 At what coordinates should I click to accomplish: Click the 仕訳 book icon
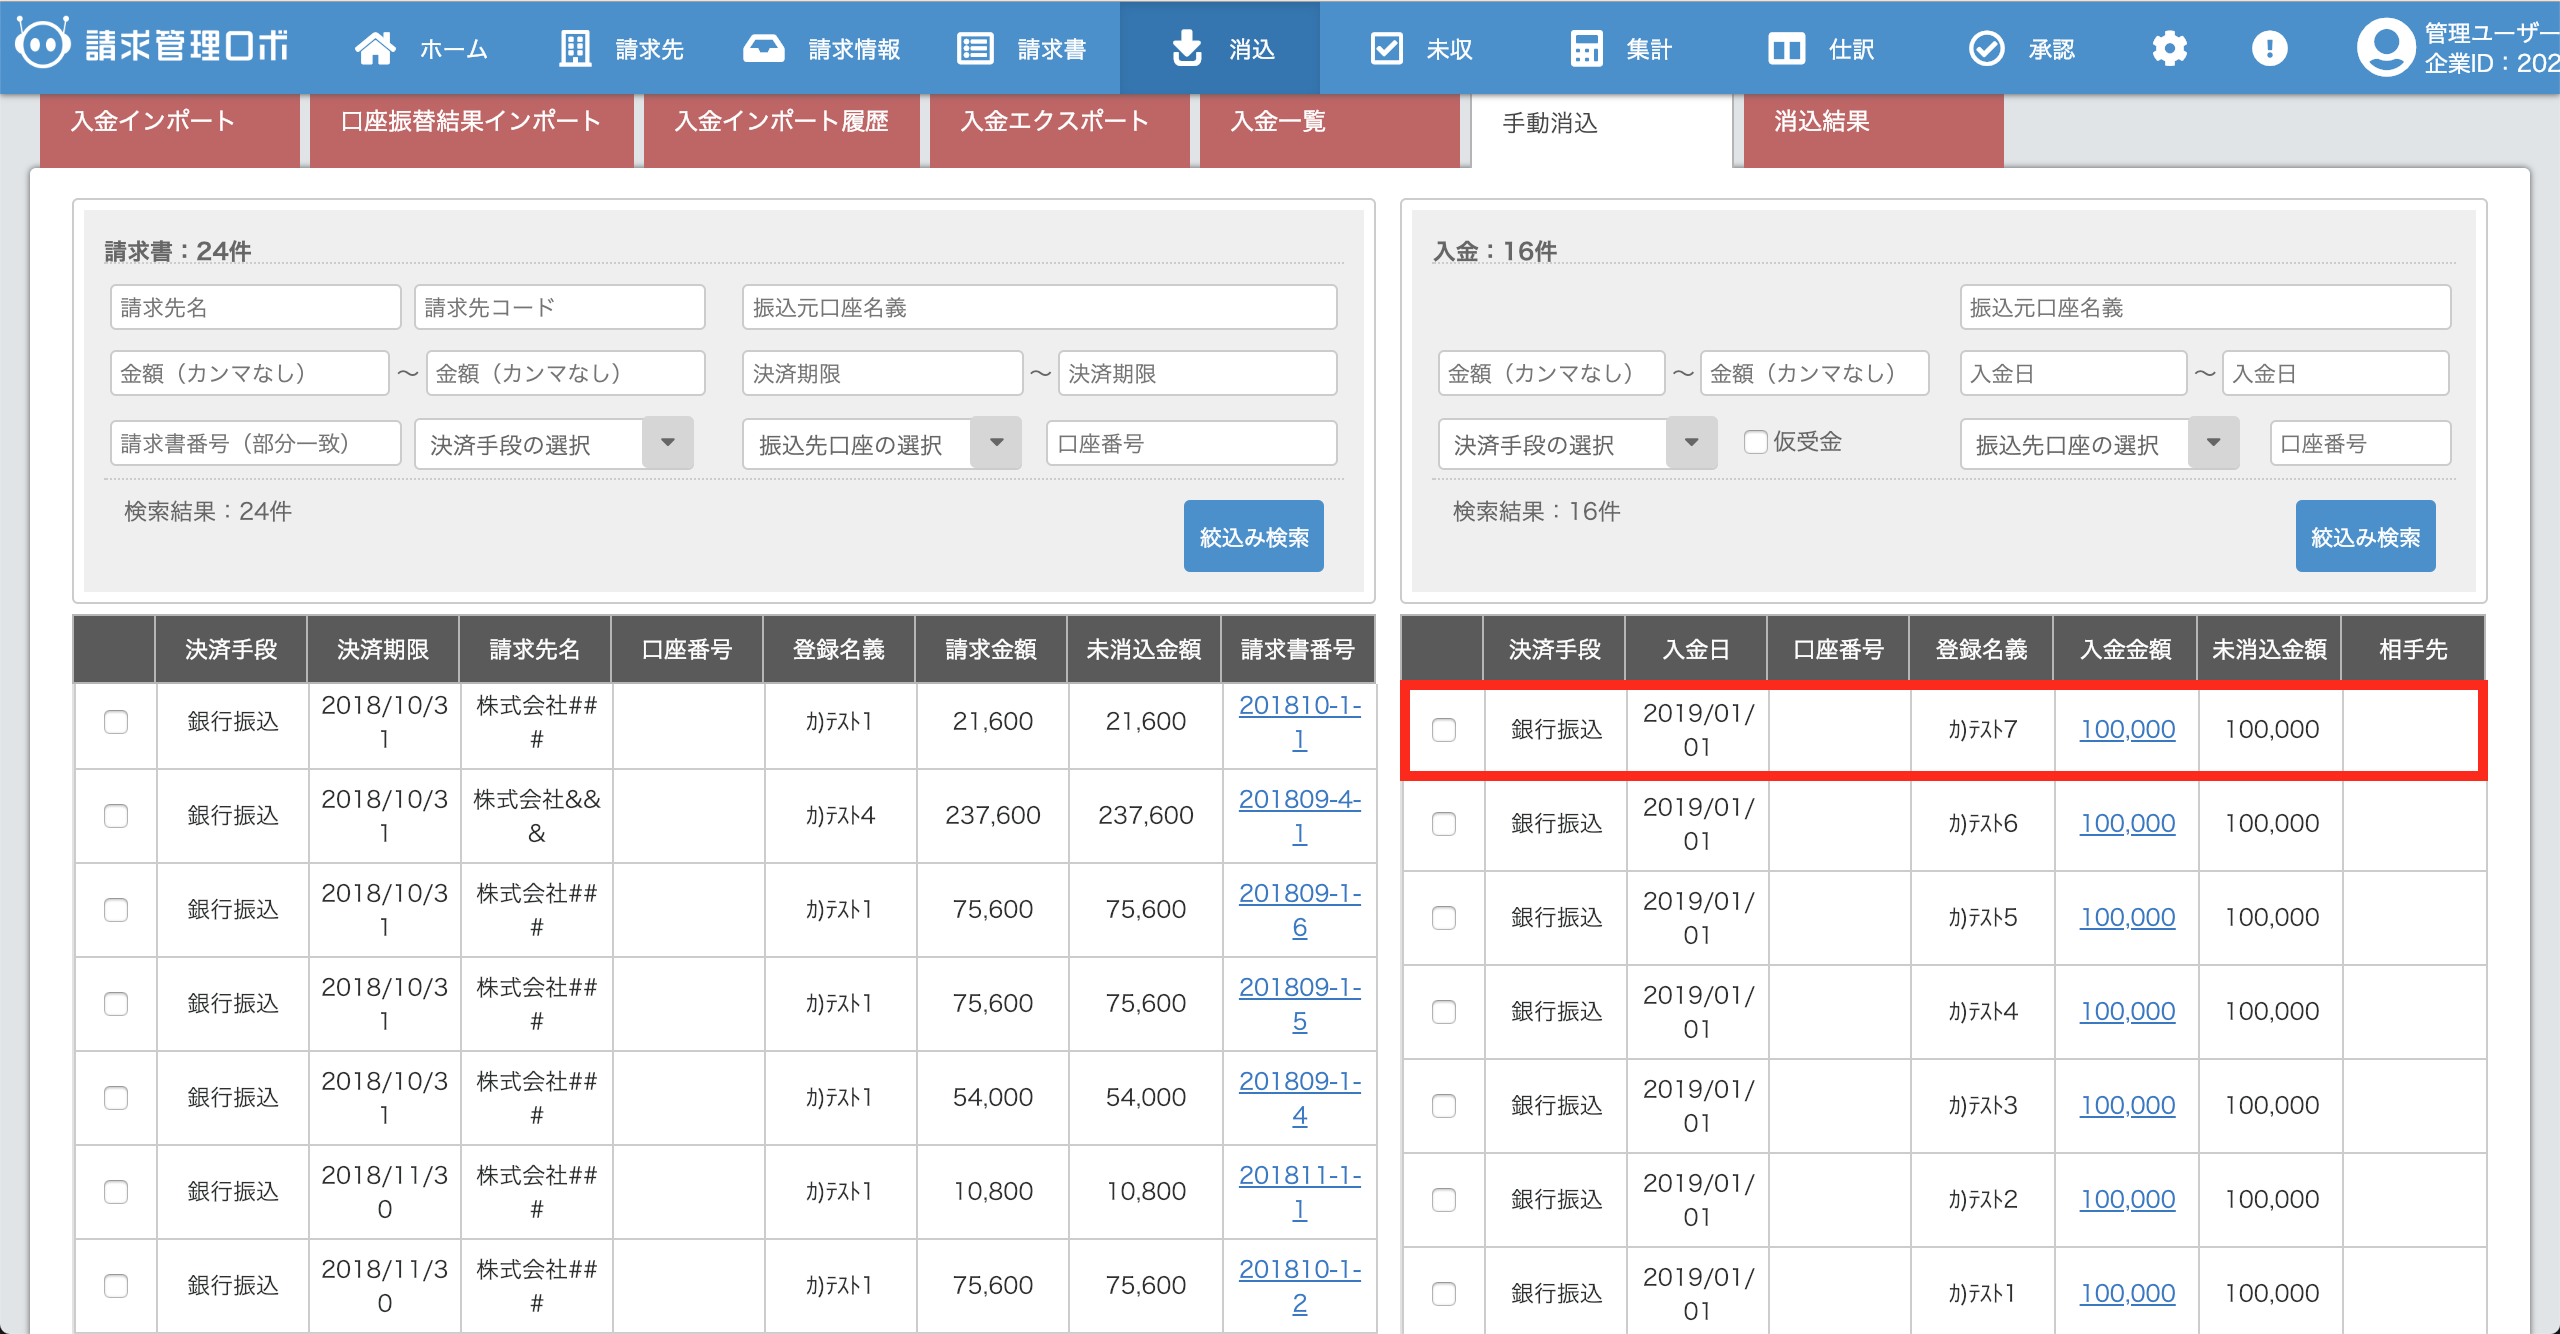(1786, 48)
